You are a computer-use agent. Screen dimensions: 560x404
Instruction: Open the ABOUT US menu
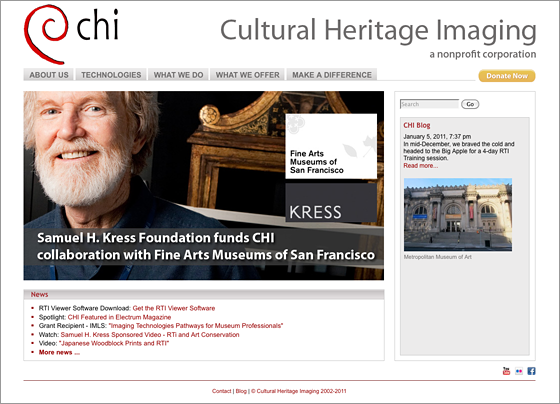pos(49,75)
